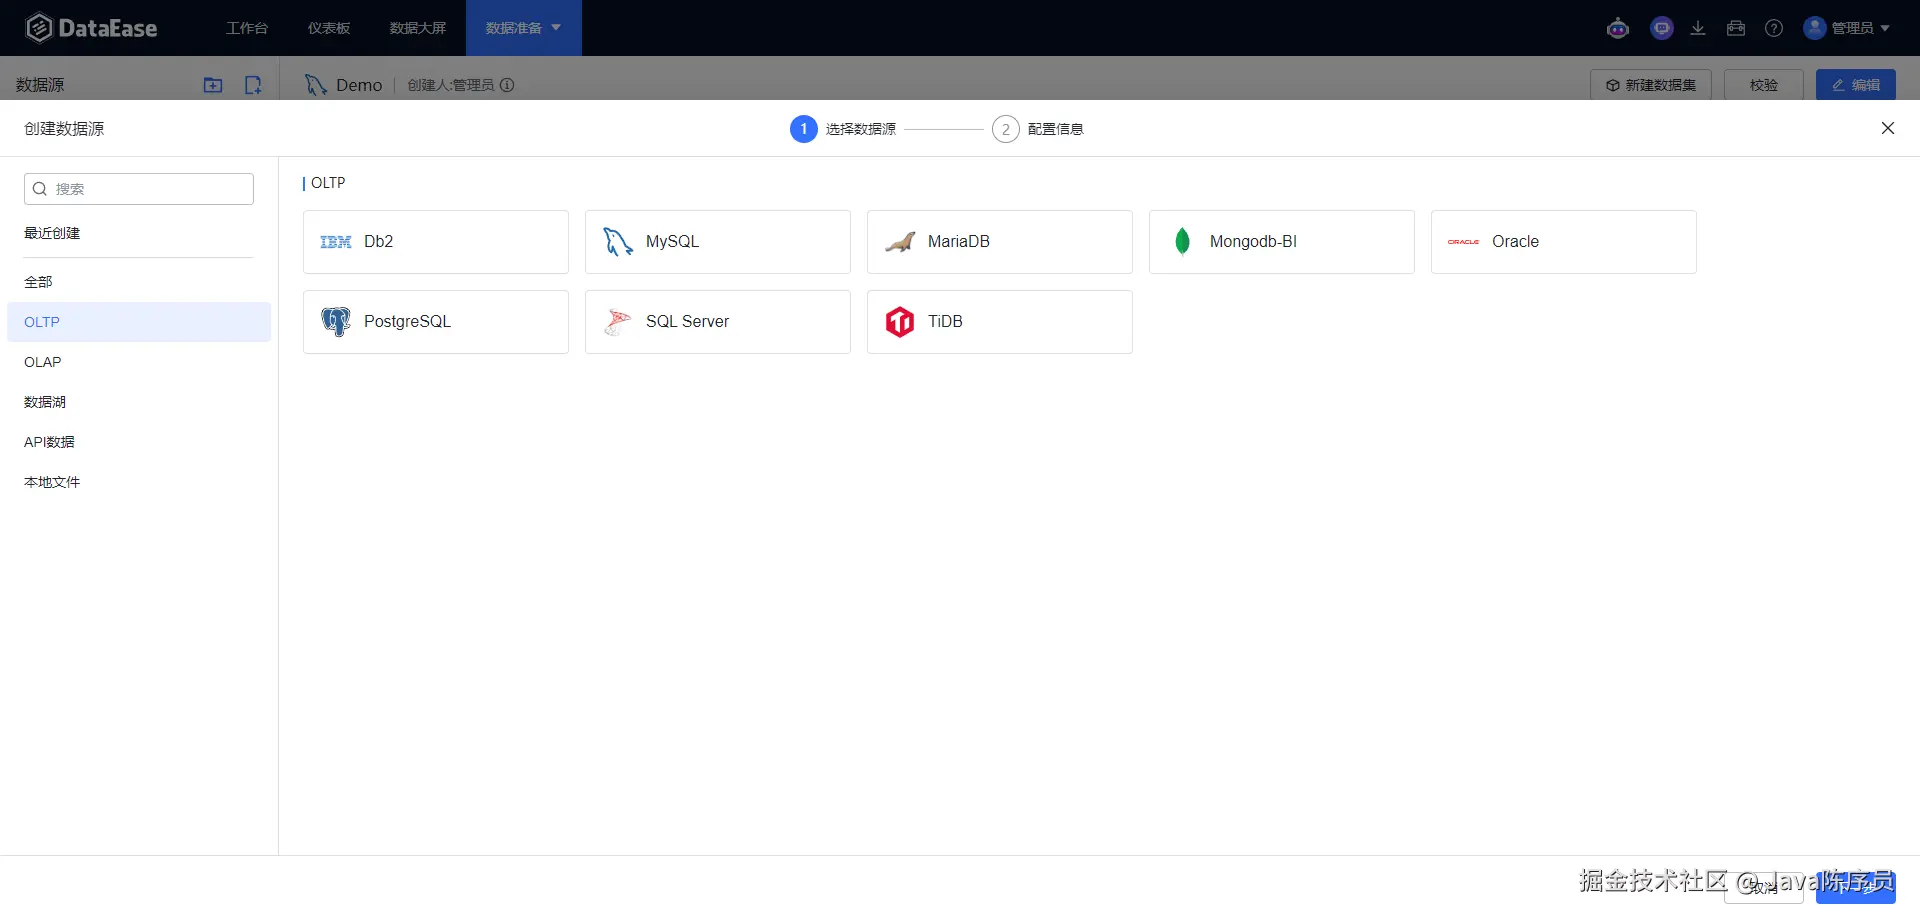This screenshot has height=919, width=1920.
Task: Open the download center icon
Action: coord(1698,28)
